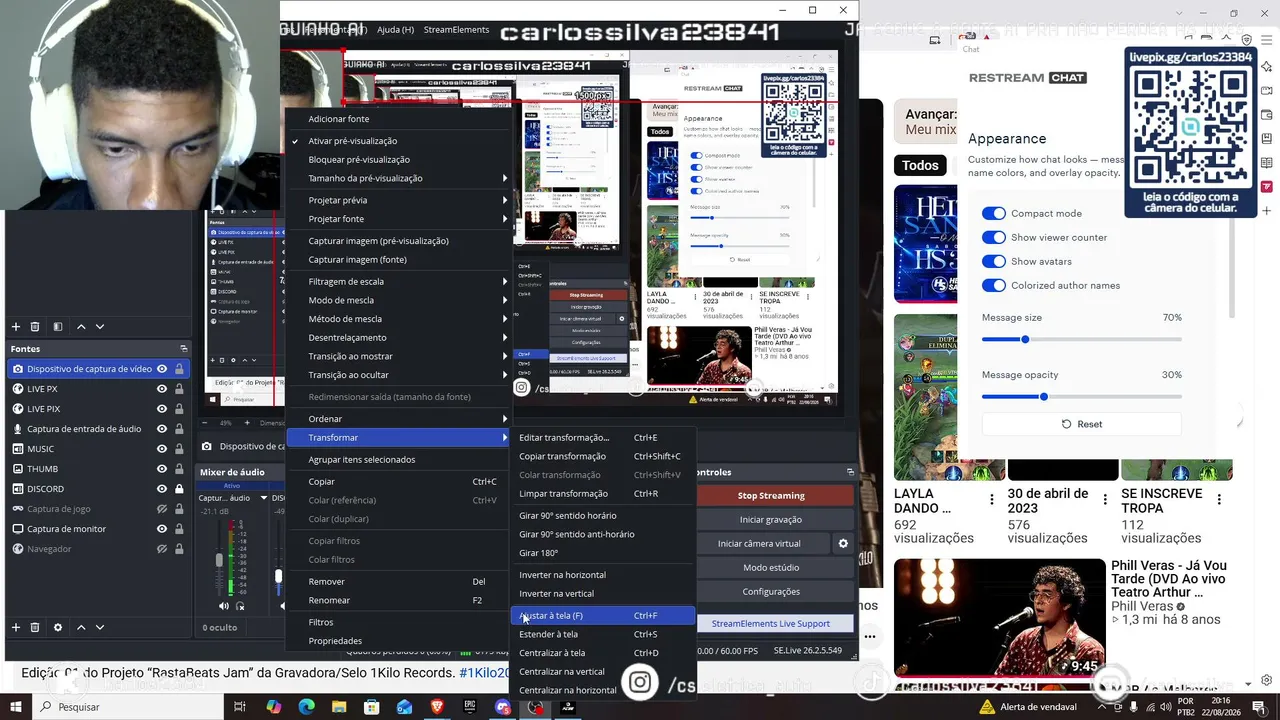Open Microsoft Edge from taskbar
The width and height of the screenshot is (1280, 720).
point(307,707)
